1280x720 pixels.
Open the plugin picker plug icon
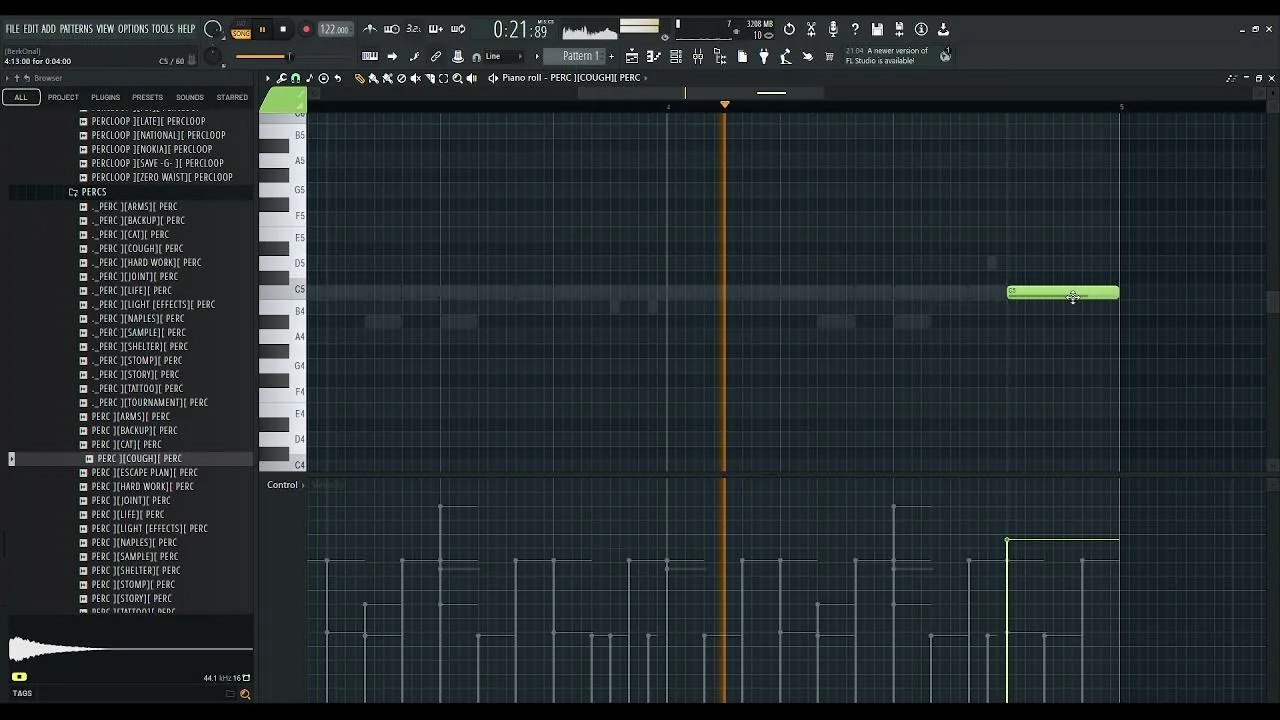point(764,57)
